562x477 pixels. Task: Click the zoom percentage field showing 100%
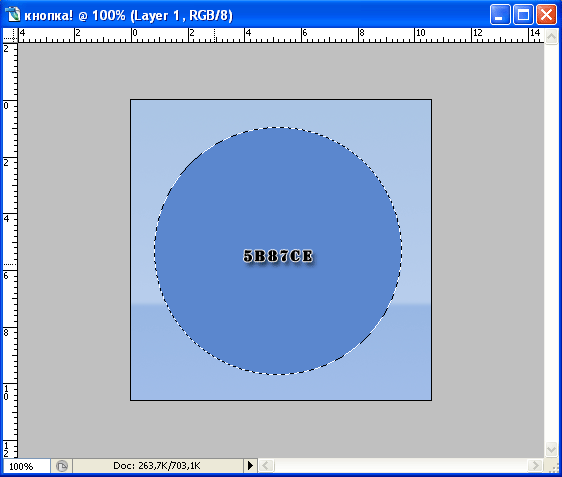[x=26, y=466]
